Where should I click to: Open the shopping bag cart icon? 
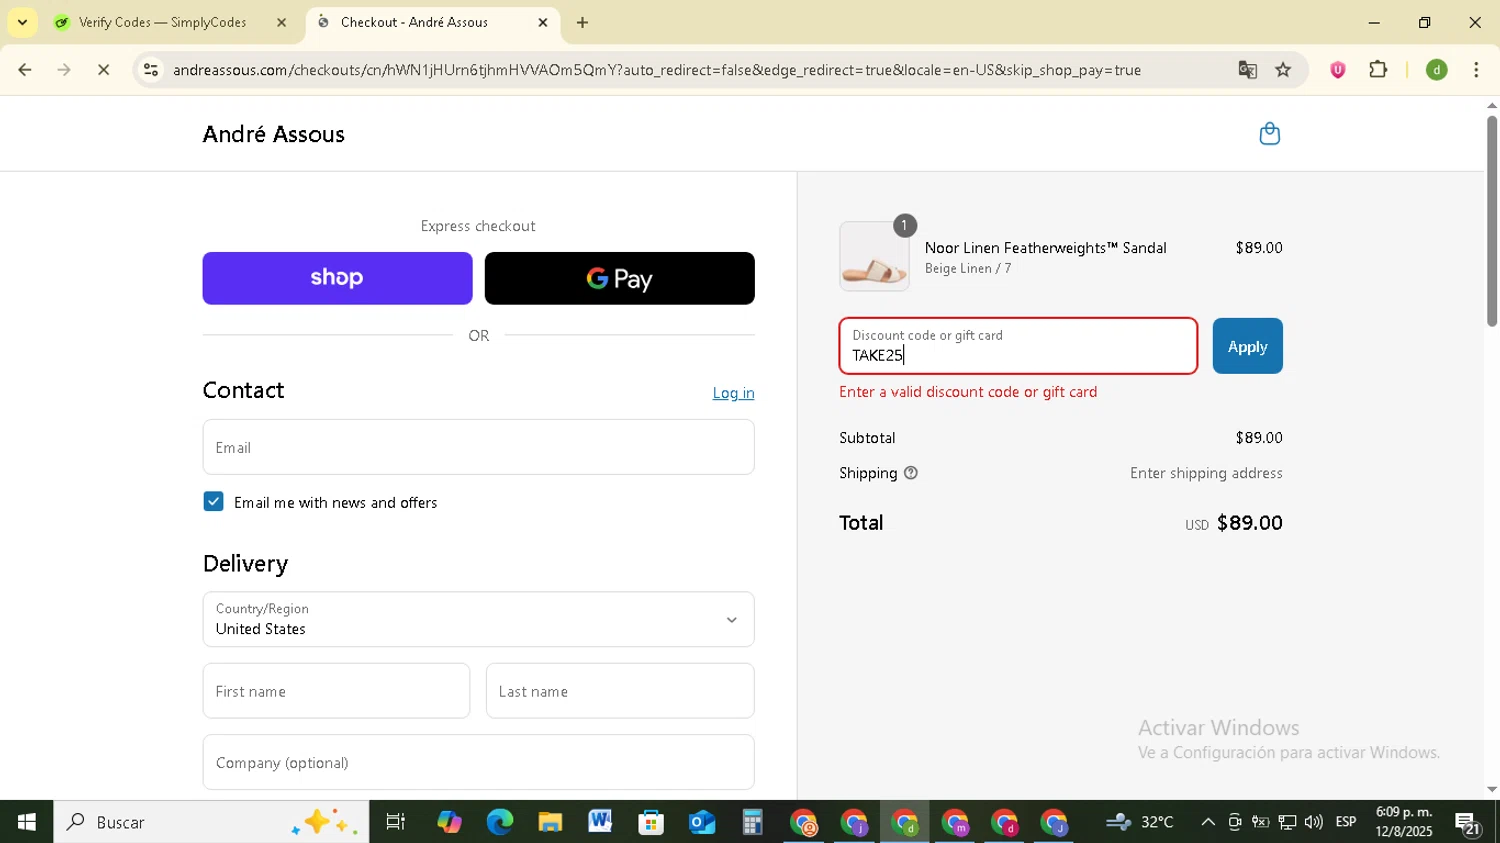pos(1269,134)
